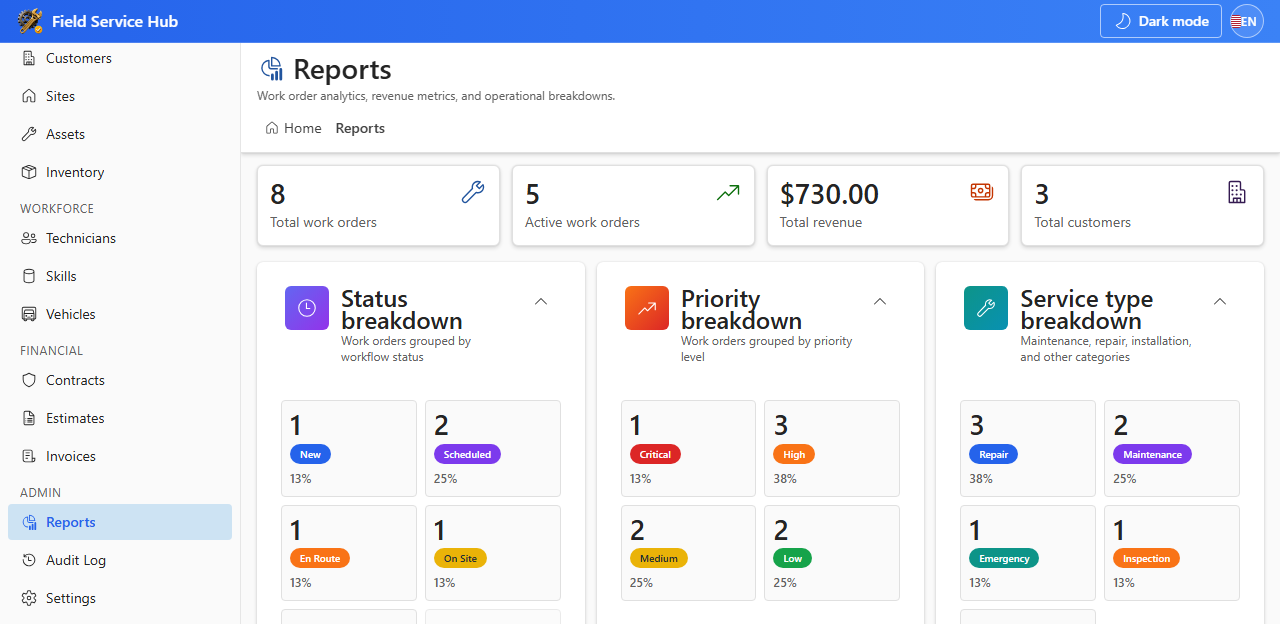Click the red Critical priority badge
Viewport: 1280px width, 624px height.
tap(655, 454)
